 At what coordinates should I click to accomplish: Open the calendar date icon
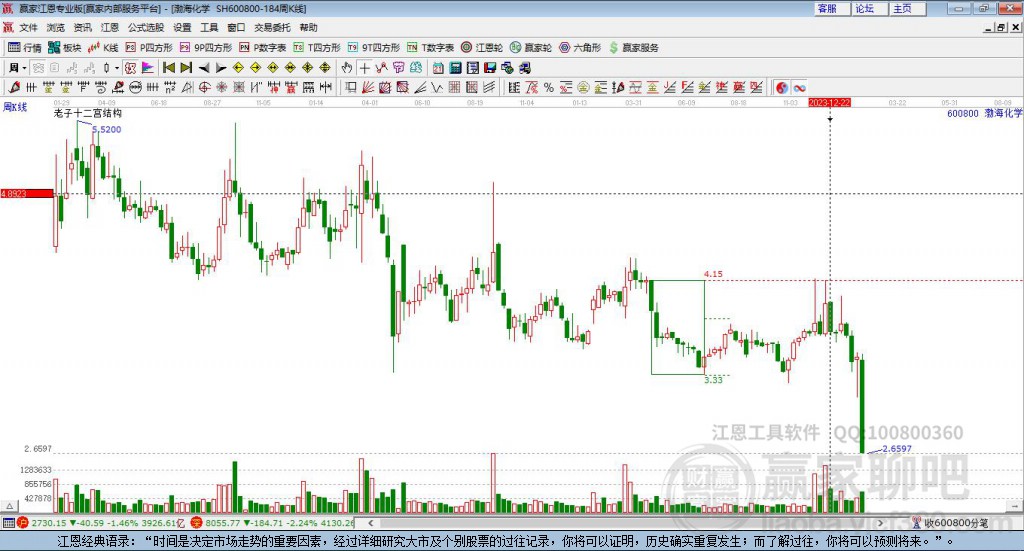point(438,68)
